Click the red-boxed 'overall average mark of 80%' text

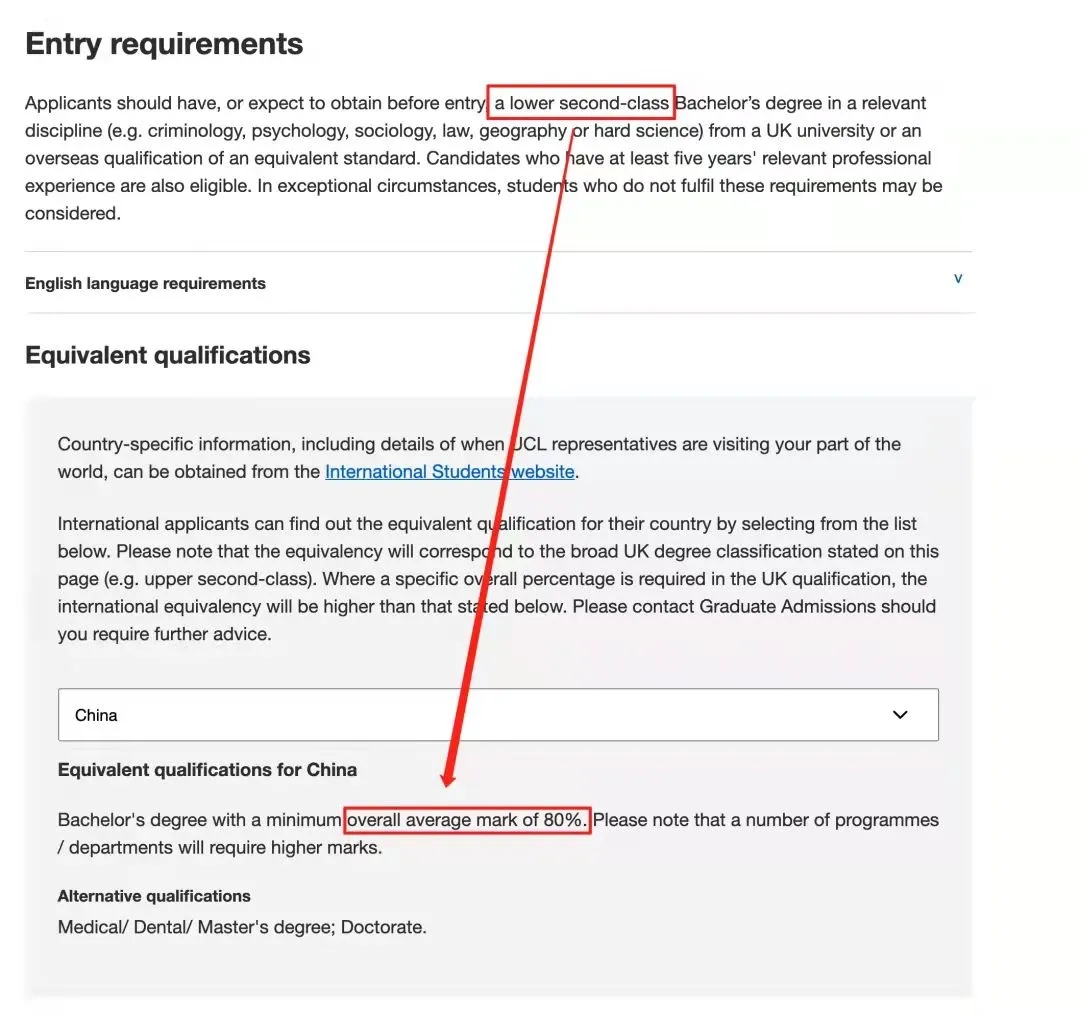click(467, 820)
